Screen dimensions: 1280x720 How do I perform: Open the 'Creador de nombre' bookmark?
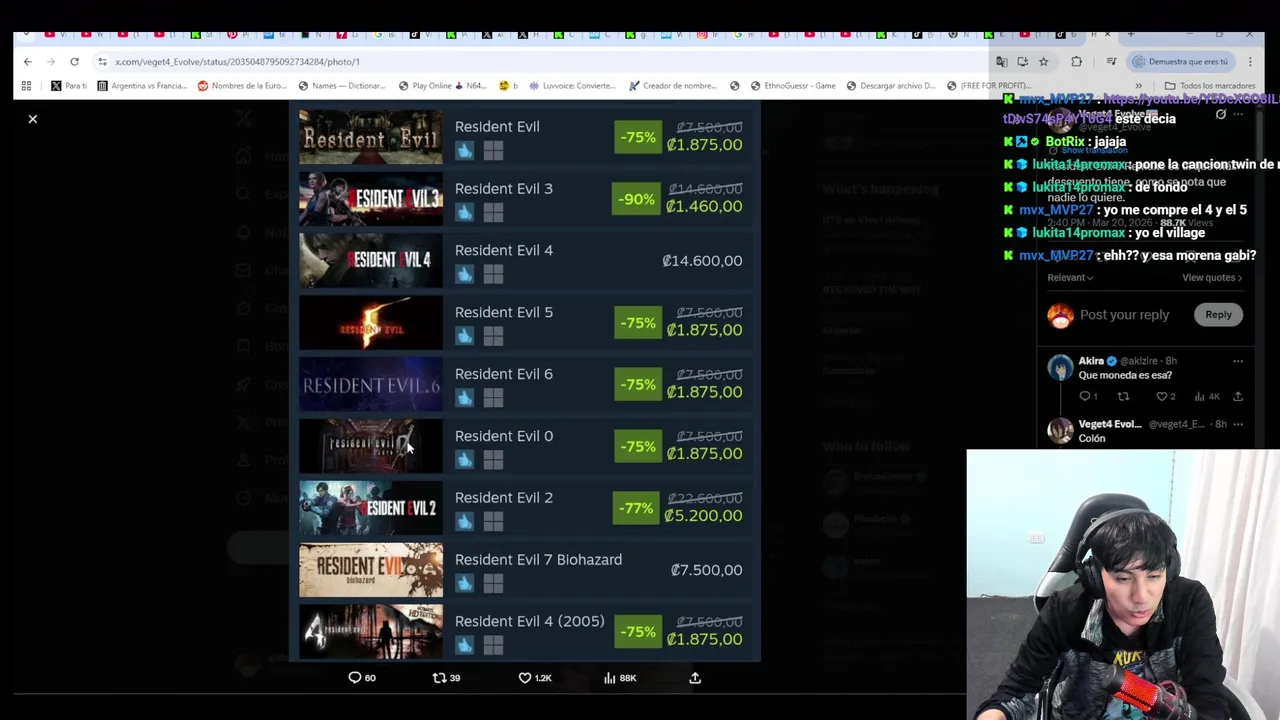pos(672,86)
